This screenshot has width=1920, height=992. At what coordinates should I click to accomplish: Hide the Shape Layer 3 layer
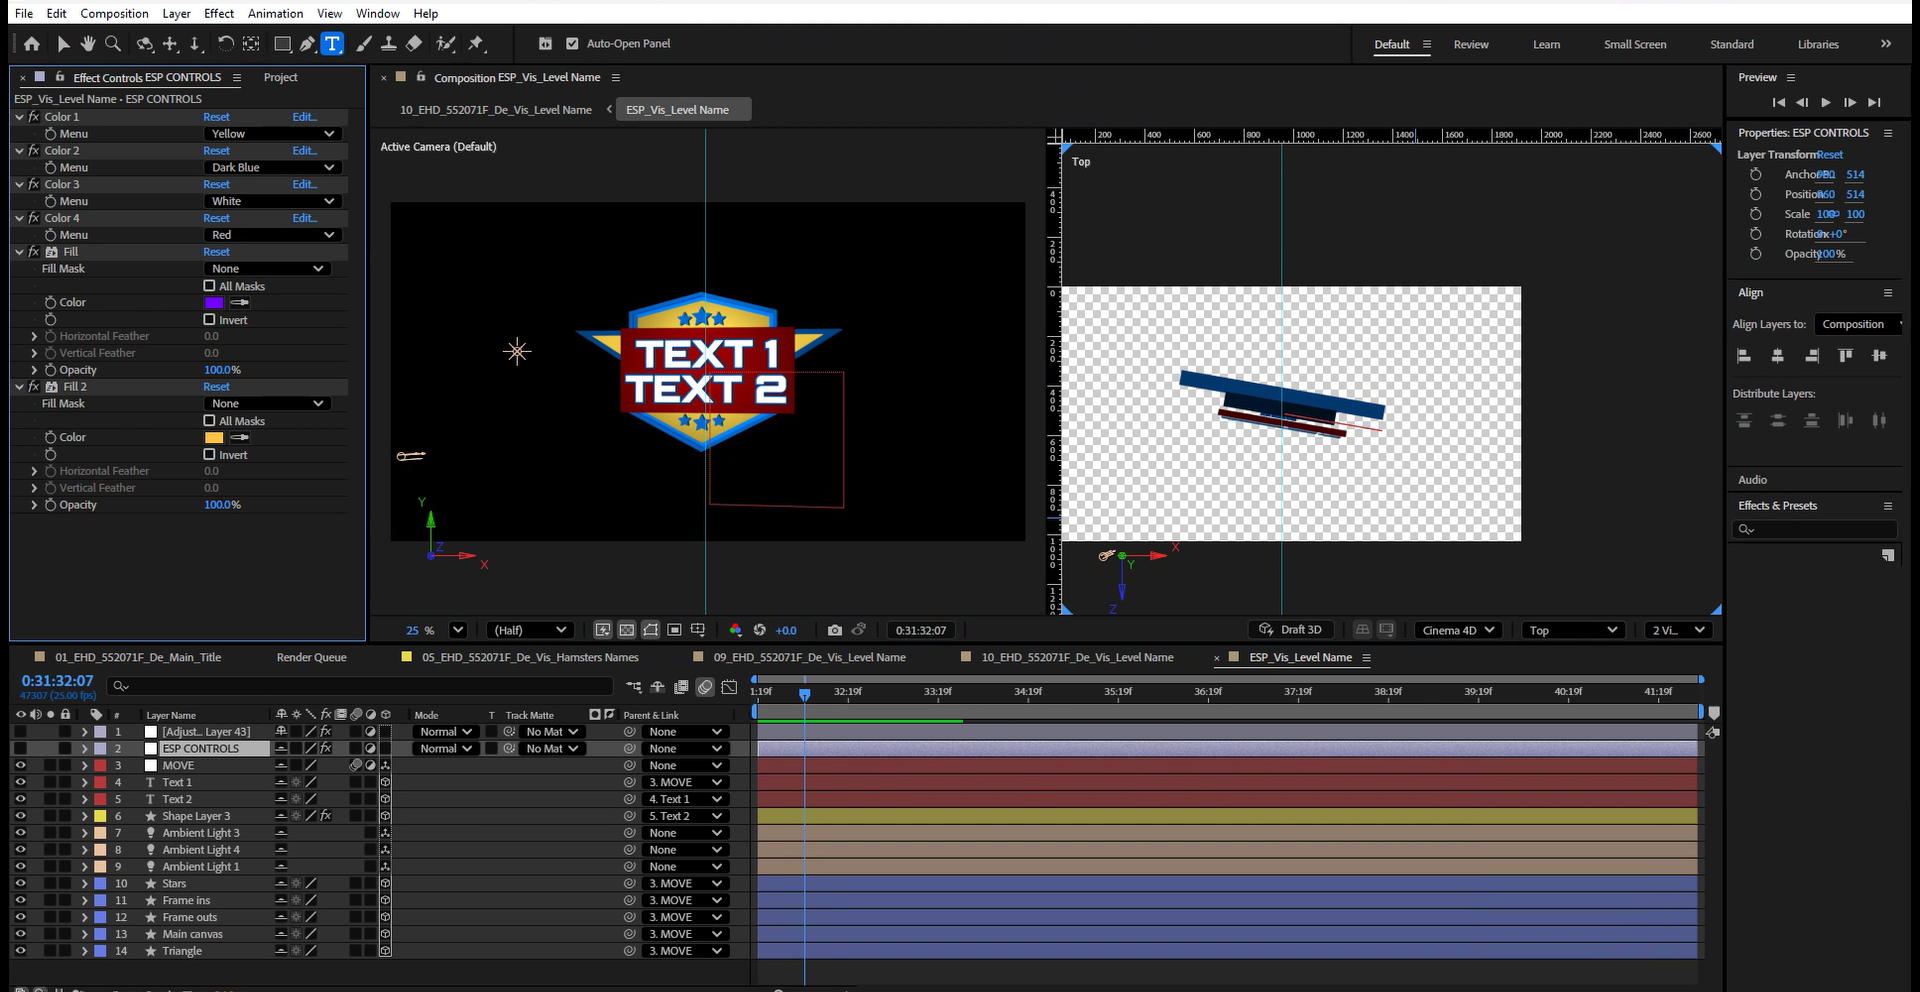[20, 816]
